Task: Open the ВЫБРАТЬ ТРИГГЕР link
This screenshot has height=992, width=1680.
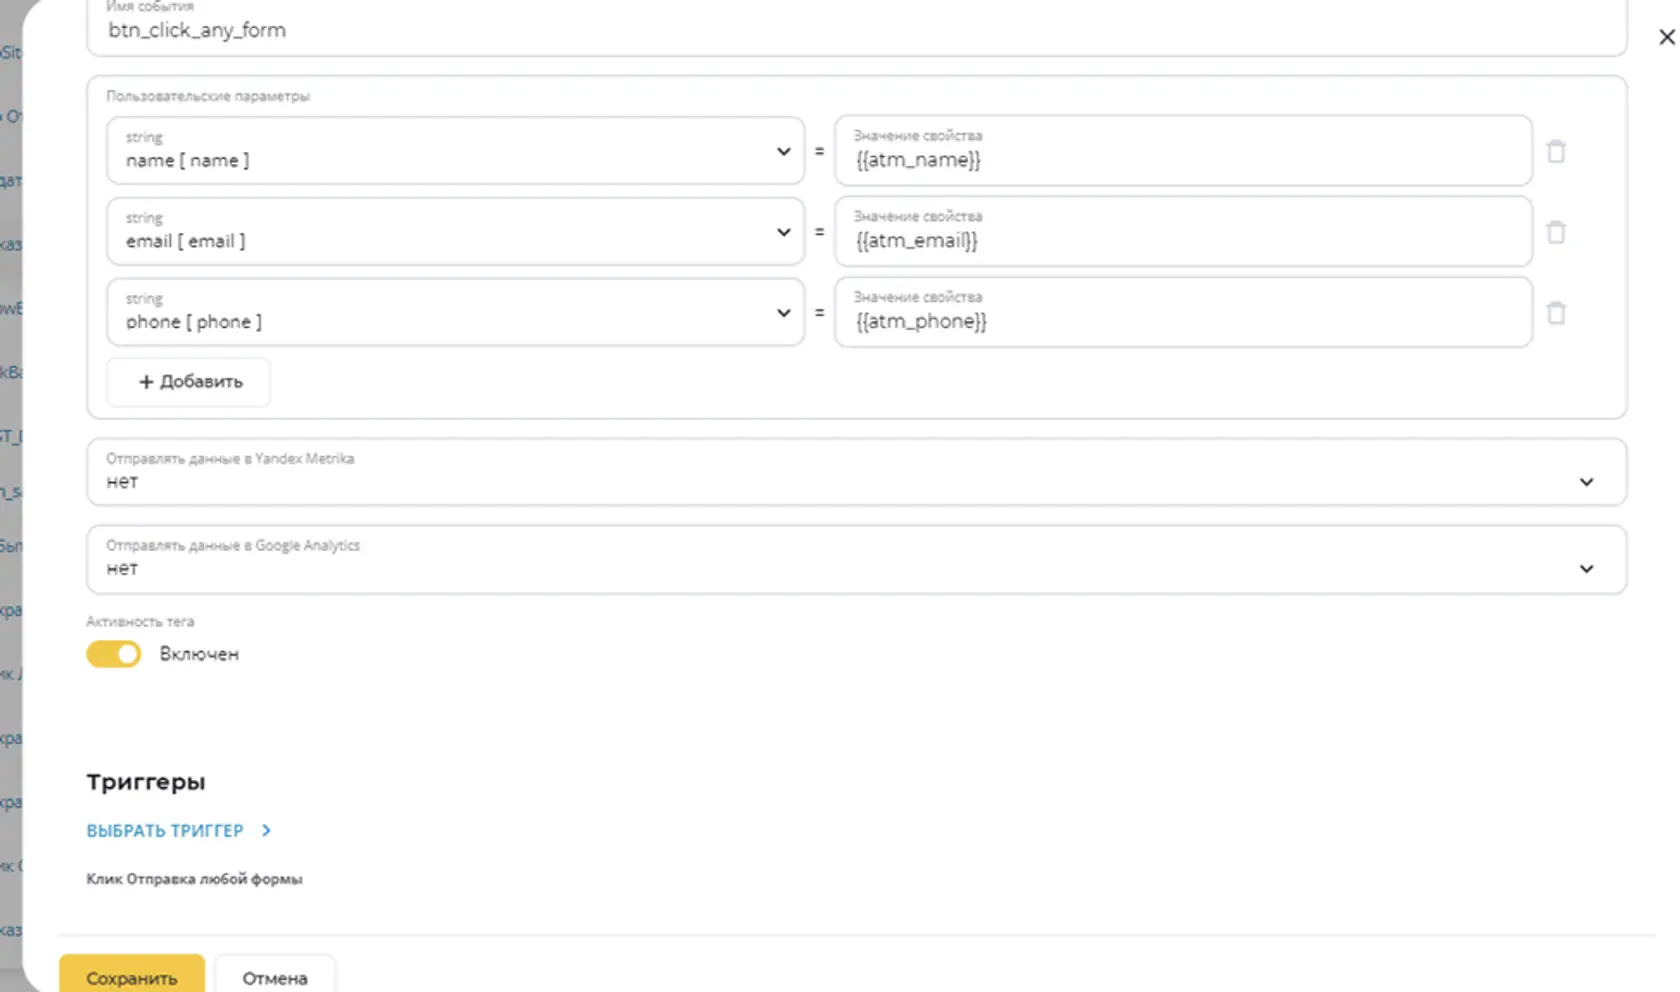Action: click(x=165, y=830)
